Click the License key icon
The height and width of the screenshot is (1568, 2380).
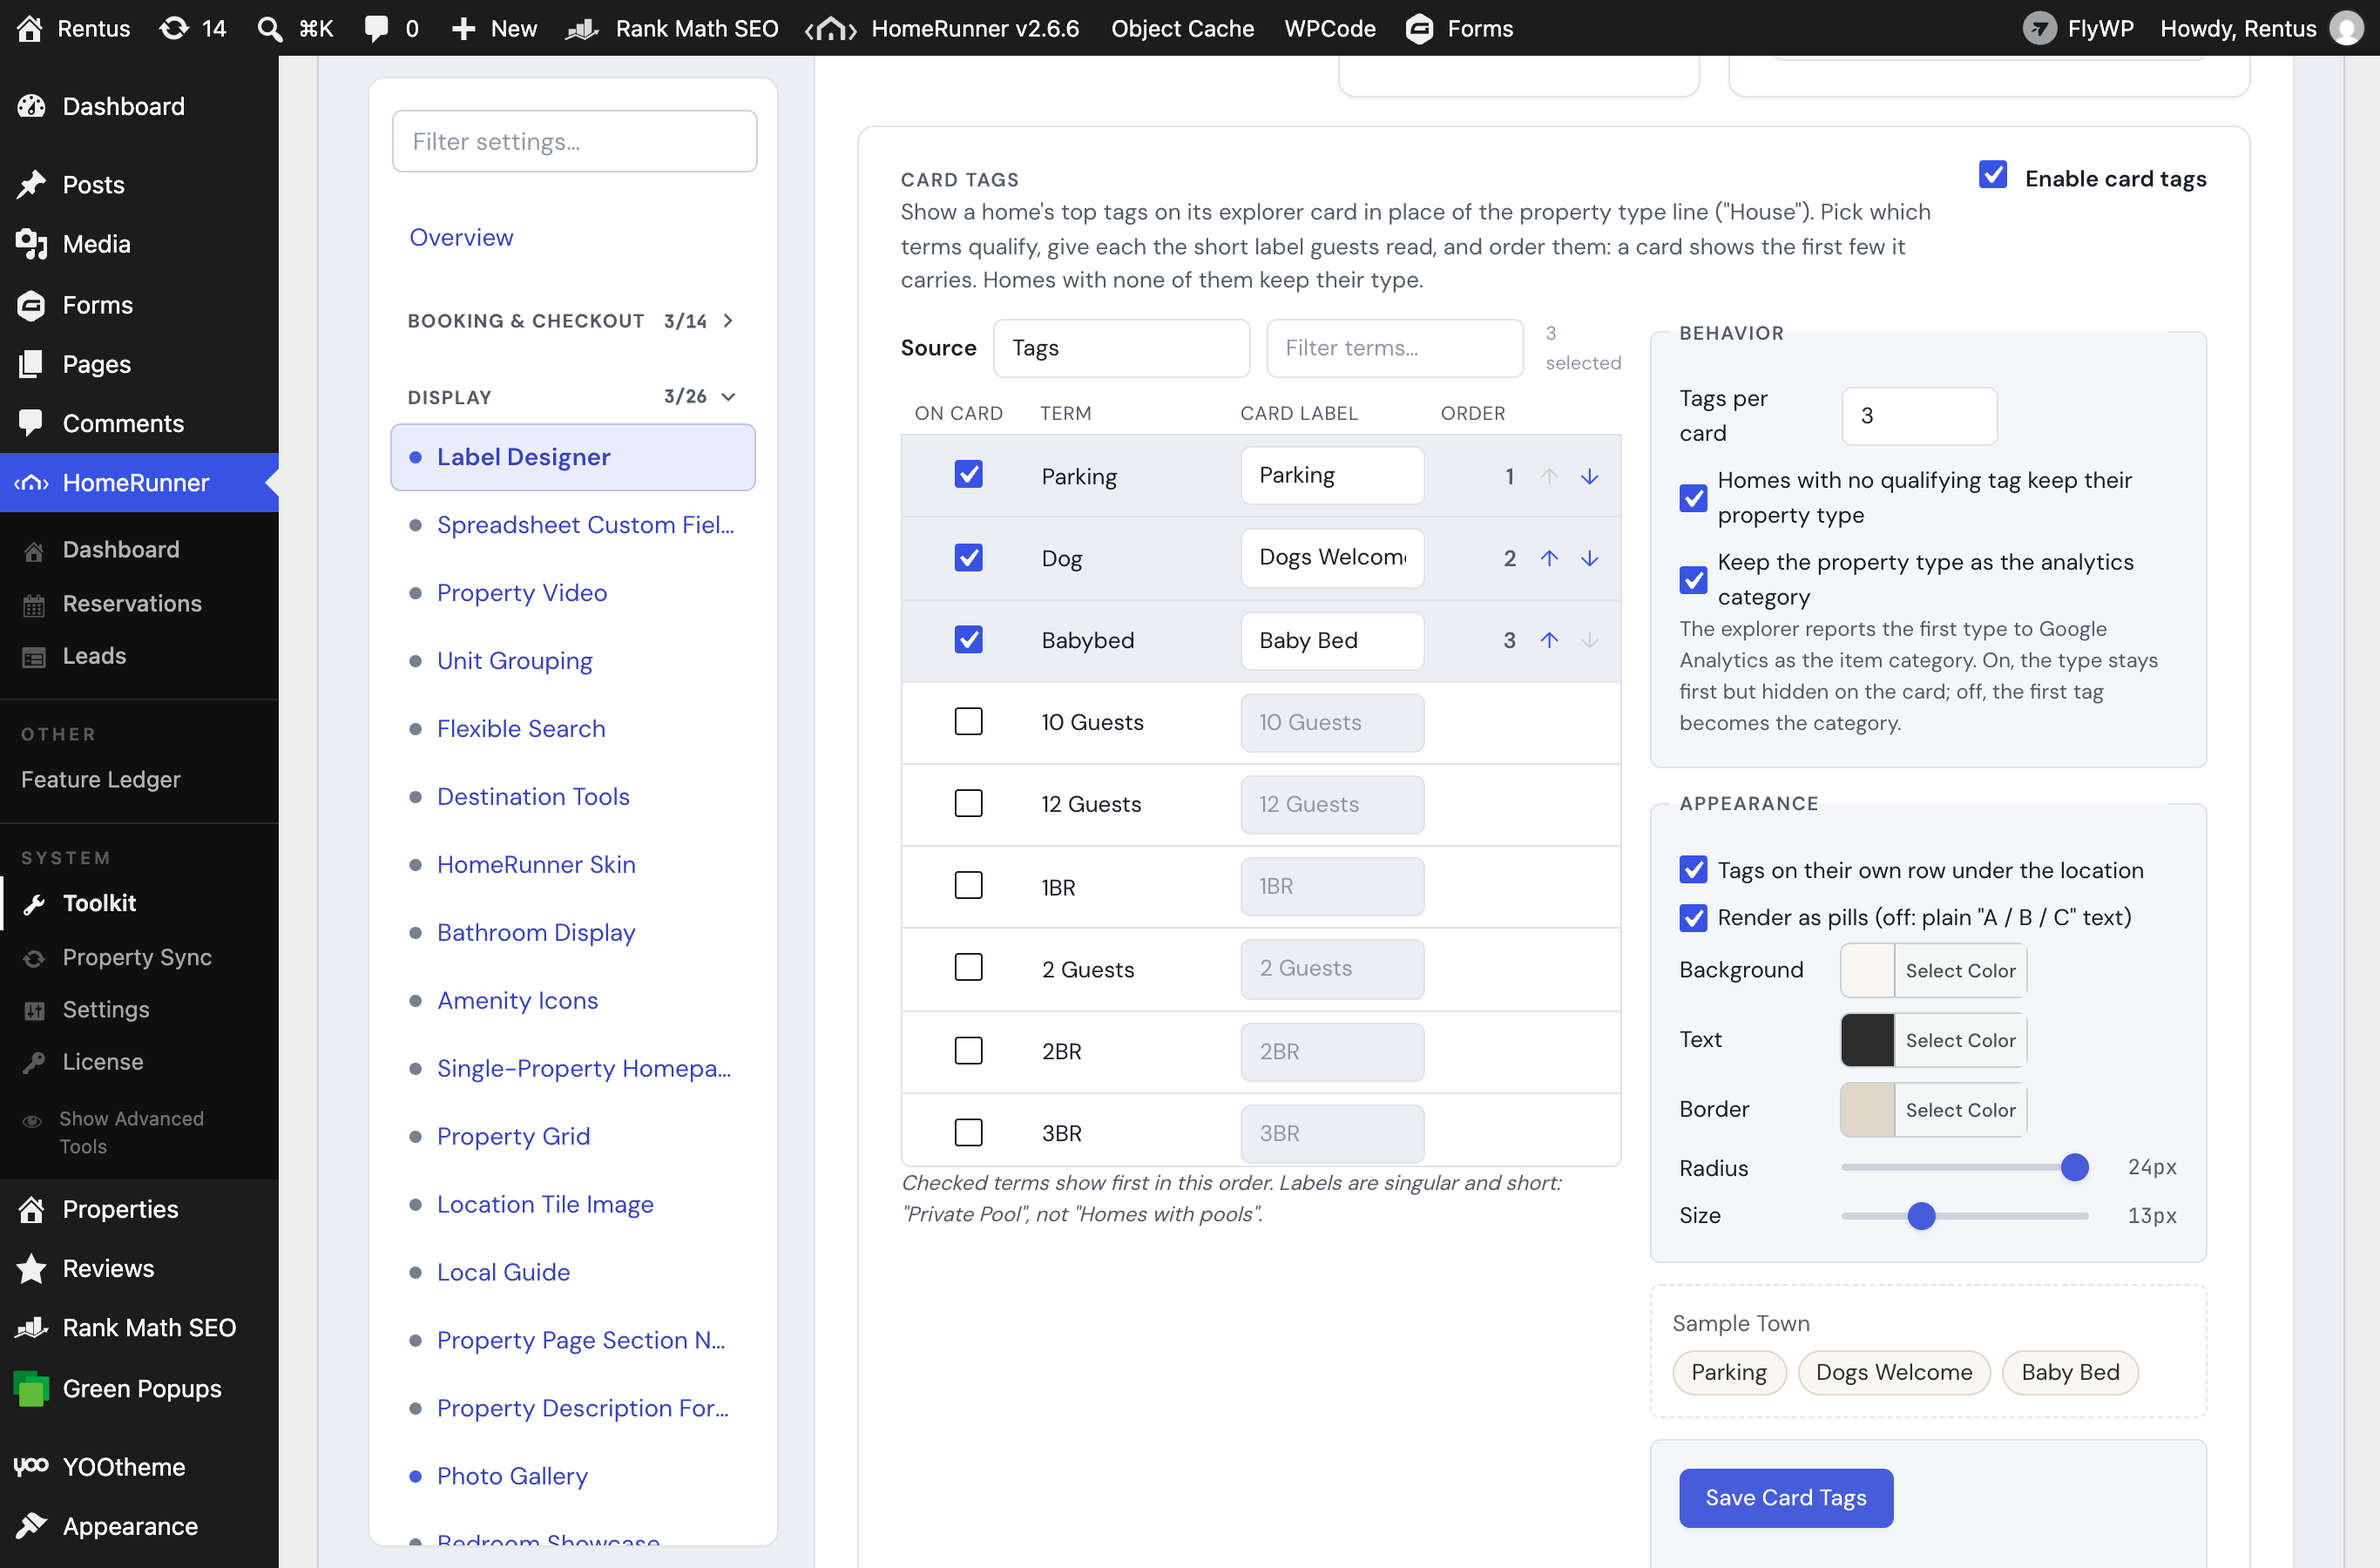coord(34,1062)
